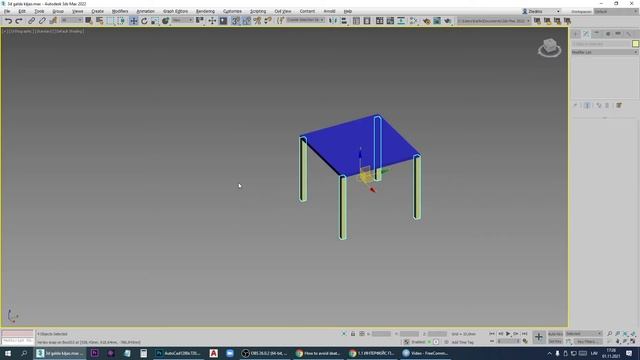This screenshot has width=640, height=360.
Task: Click the Redo arrow icon
Action: 19,20
